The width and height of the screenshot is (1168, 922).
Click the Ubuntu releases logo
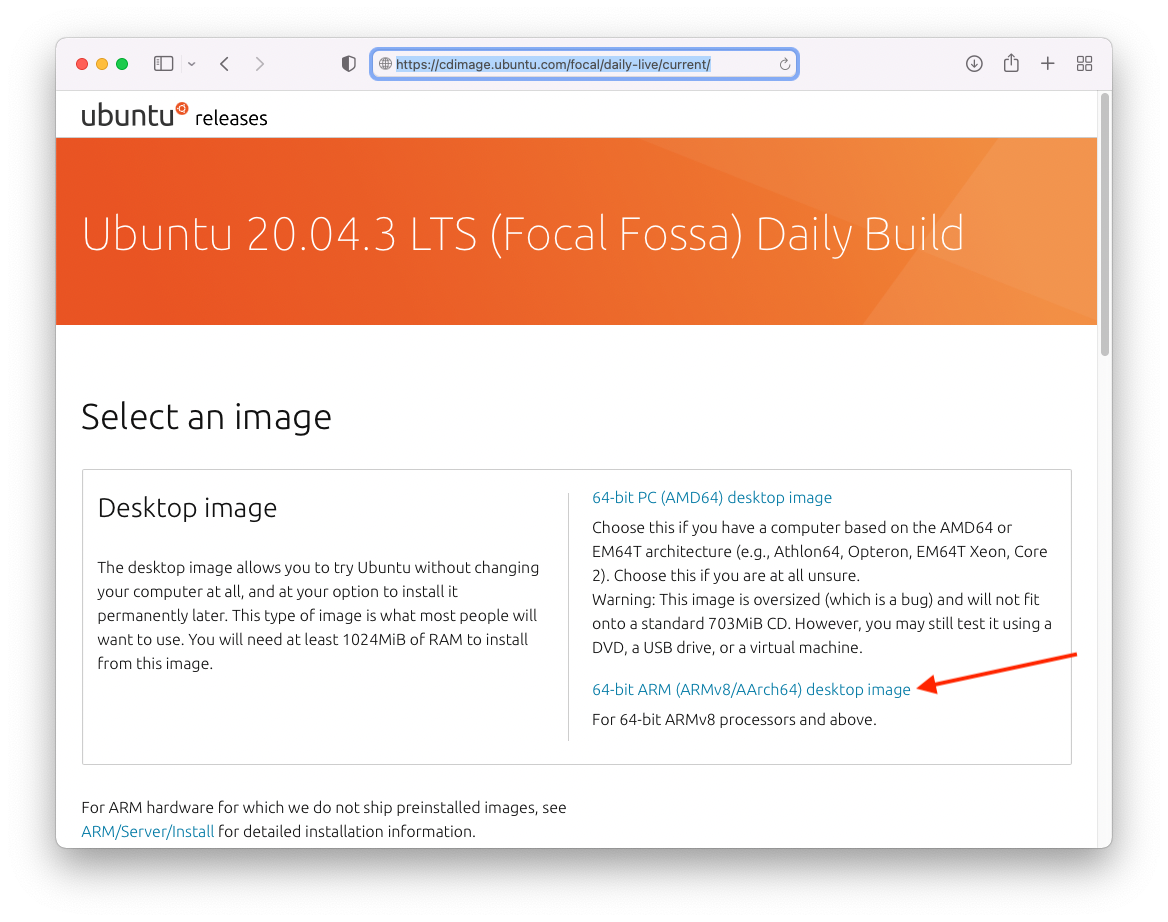174,116
